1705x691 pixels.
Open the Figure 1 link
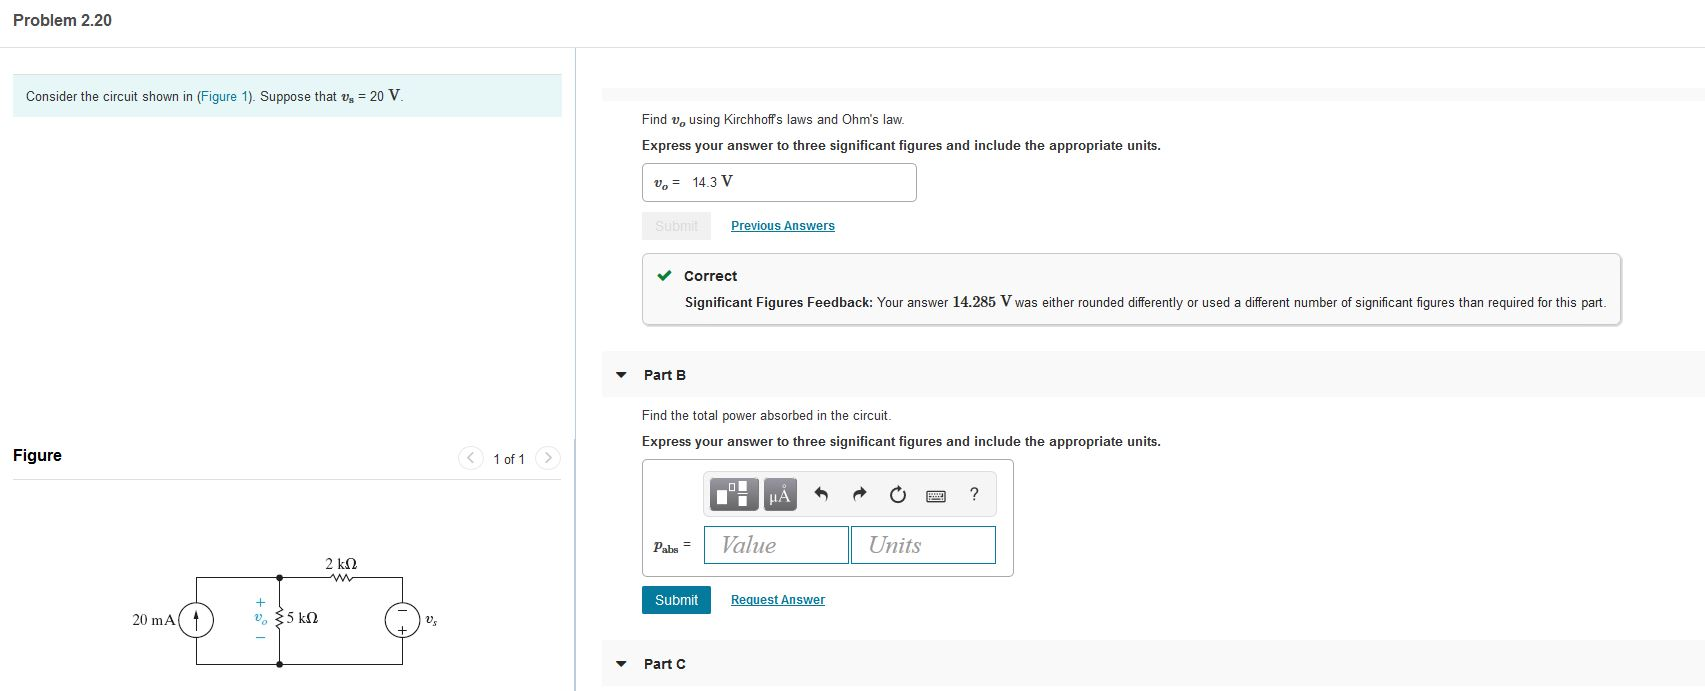click(224, 97)
